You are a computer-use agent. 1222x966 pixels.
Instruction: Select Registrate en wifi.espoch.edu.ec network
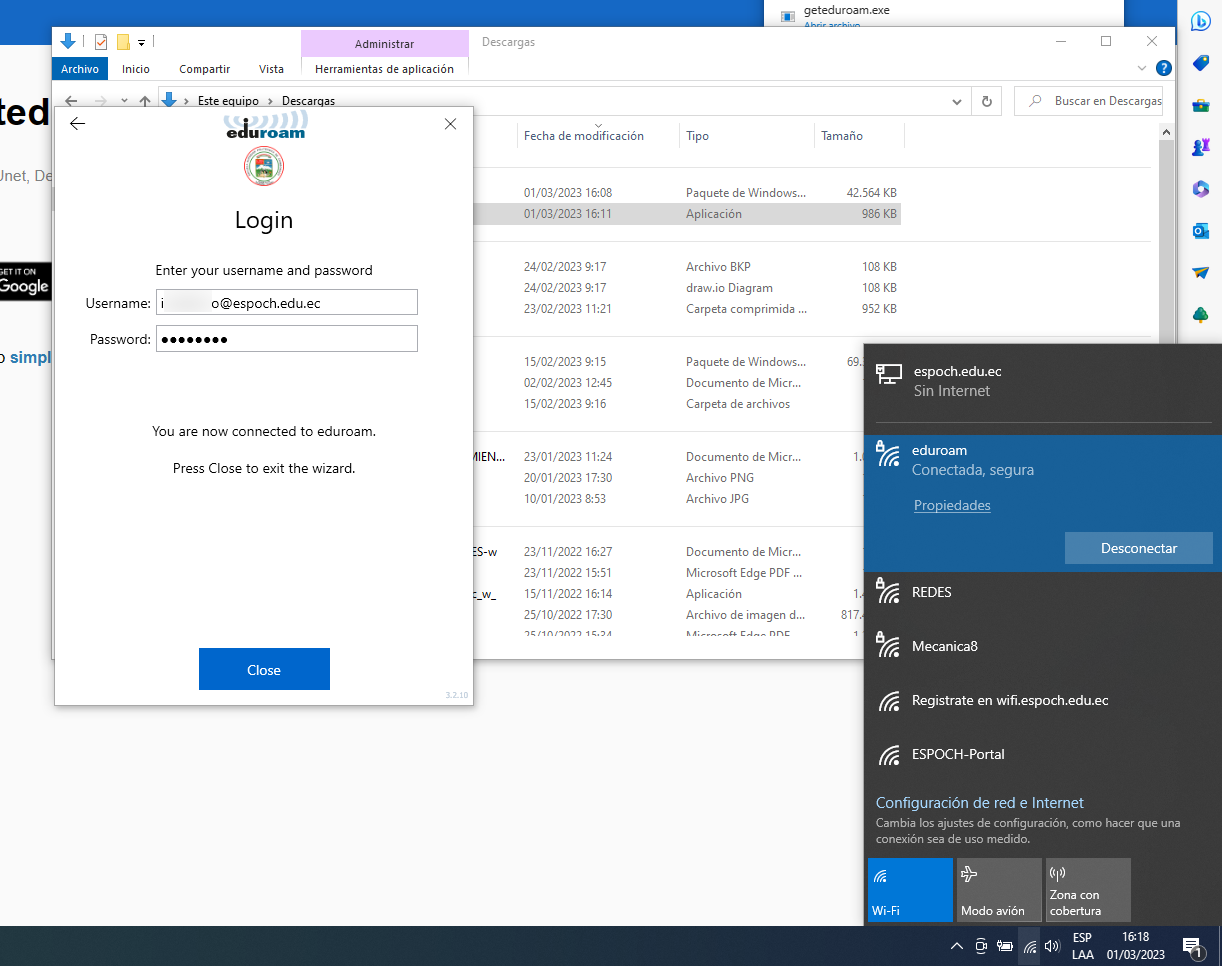click(x=1043, y=700)
